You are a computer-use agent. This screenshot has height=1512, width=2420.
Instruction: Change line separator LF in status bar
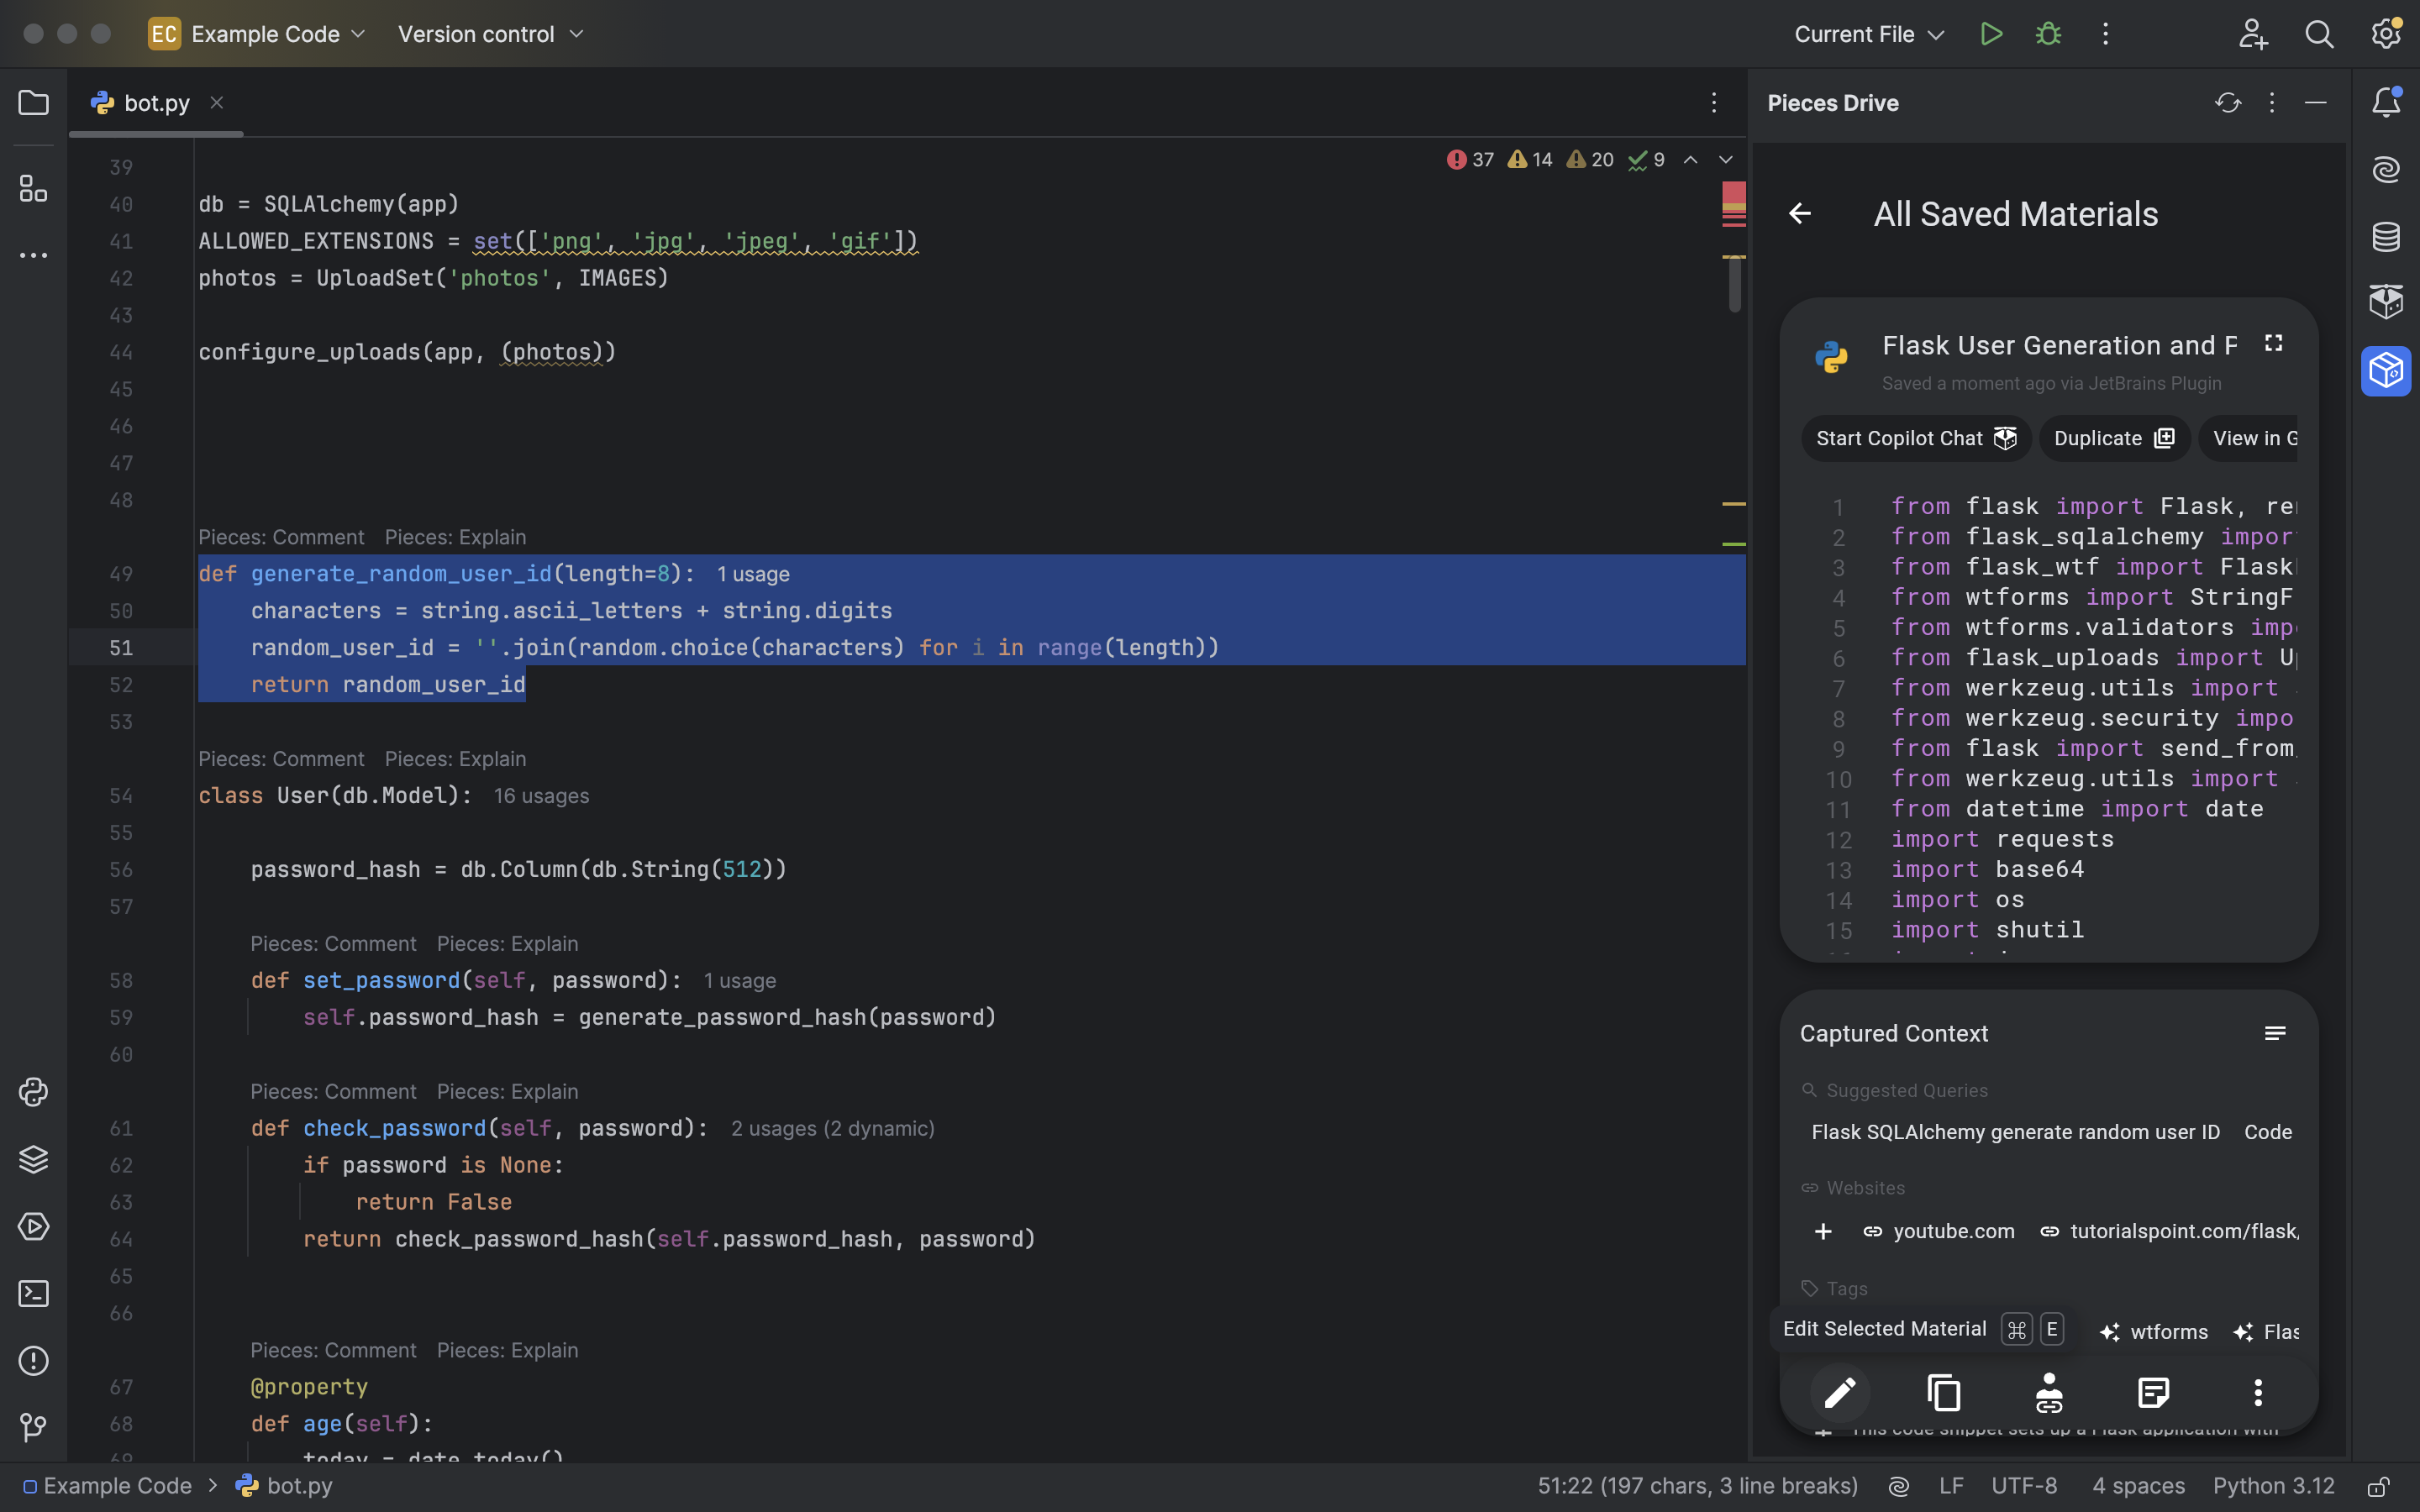point(1951,1486)
